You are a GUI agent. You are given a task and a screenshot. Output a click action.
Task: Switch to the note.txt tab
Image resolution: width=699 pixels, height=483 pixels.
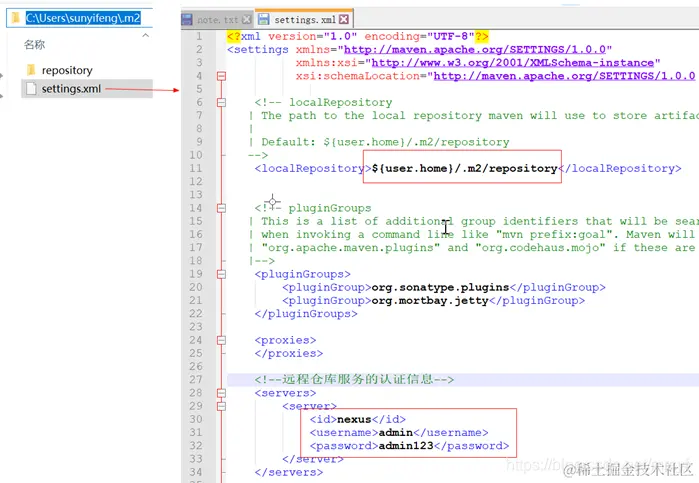pyautogui.click(x=218, y=20)
